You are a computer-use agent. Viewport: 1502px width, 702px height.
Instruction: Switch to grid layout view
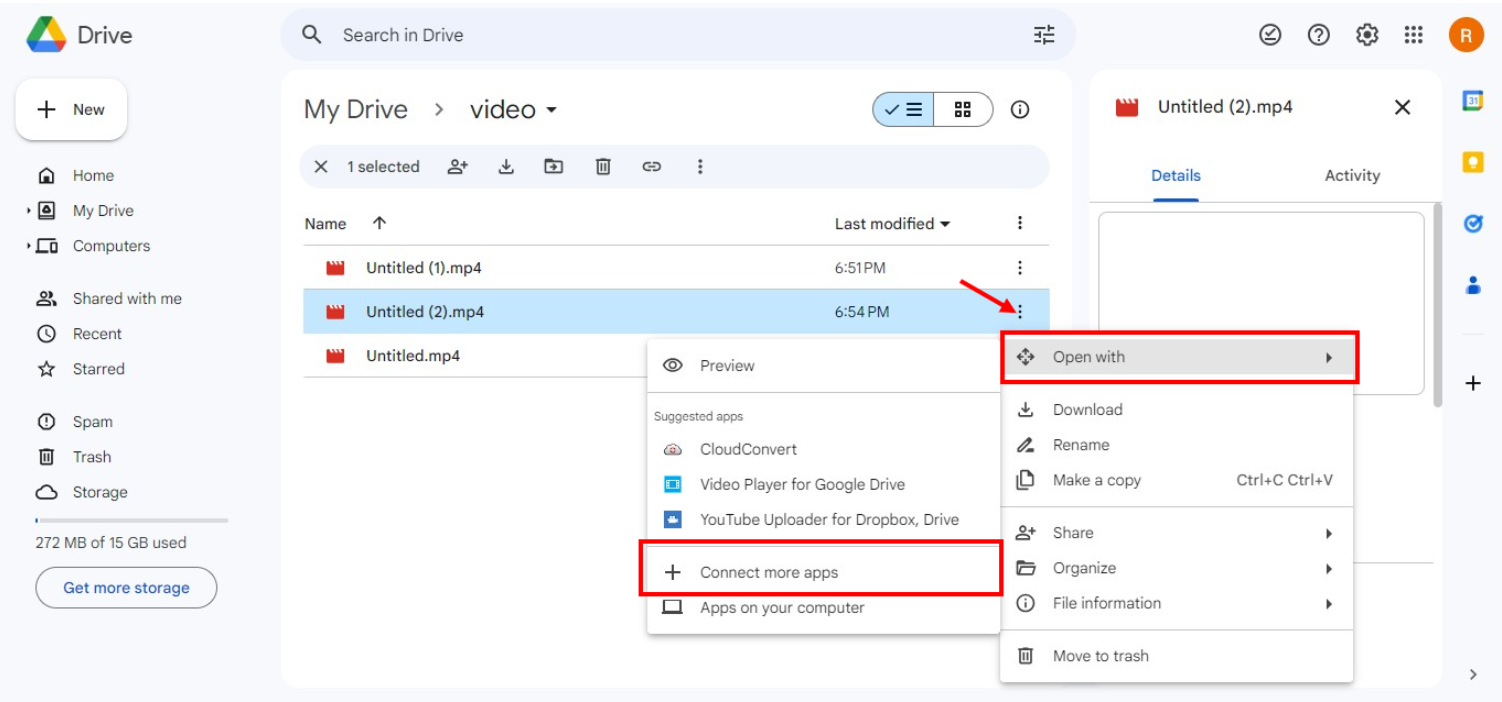963,110
